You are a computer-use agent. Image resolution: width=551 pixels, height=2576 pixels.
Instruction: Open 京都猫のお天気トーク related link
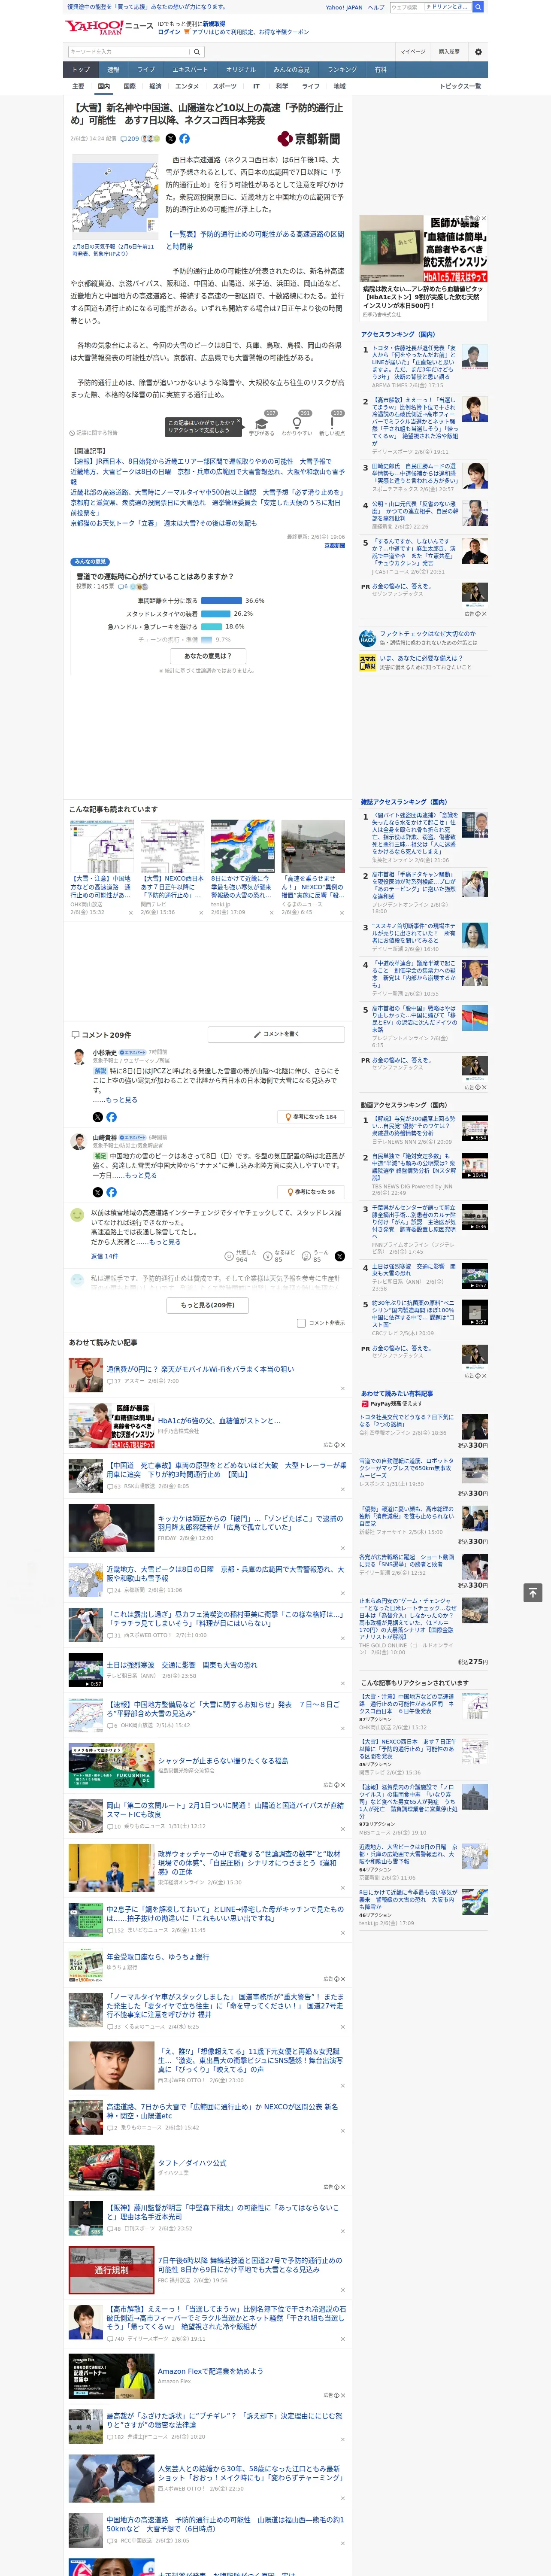click(x=163, y=523)
